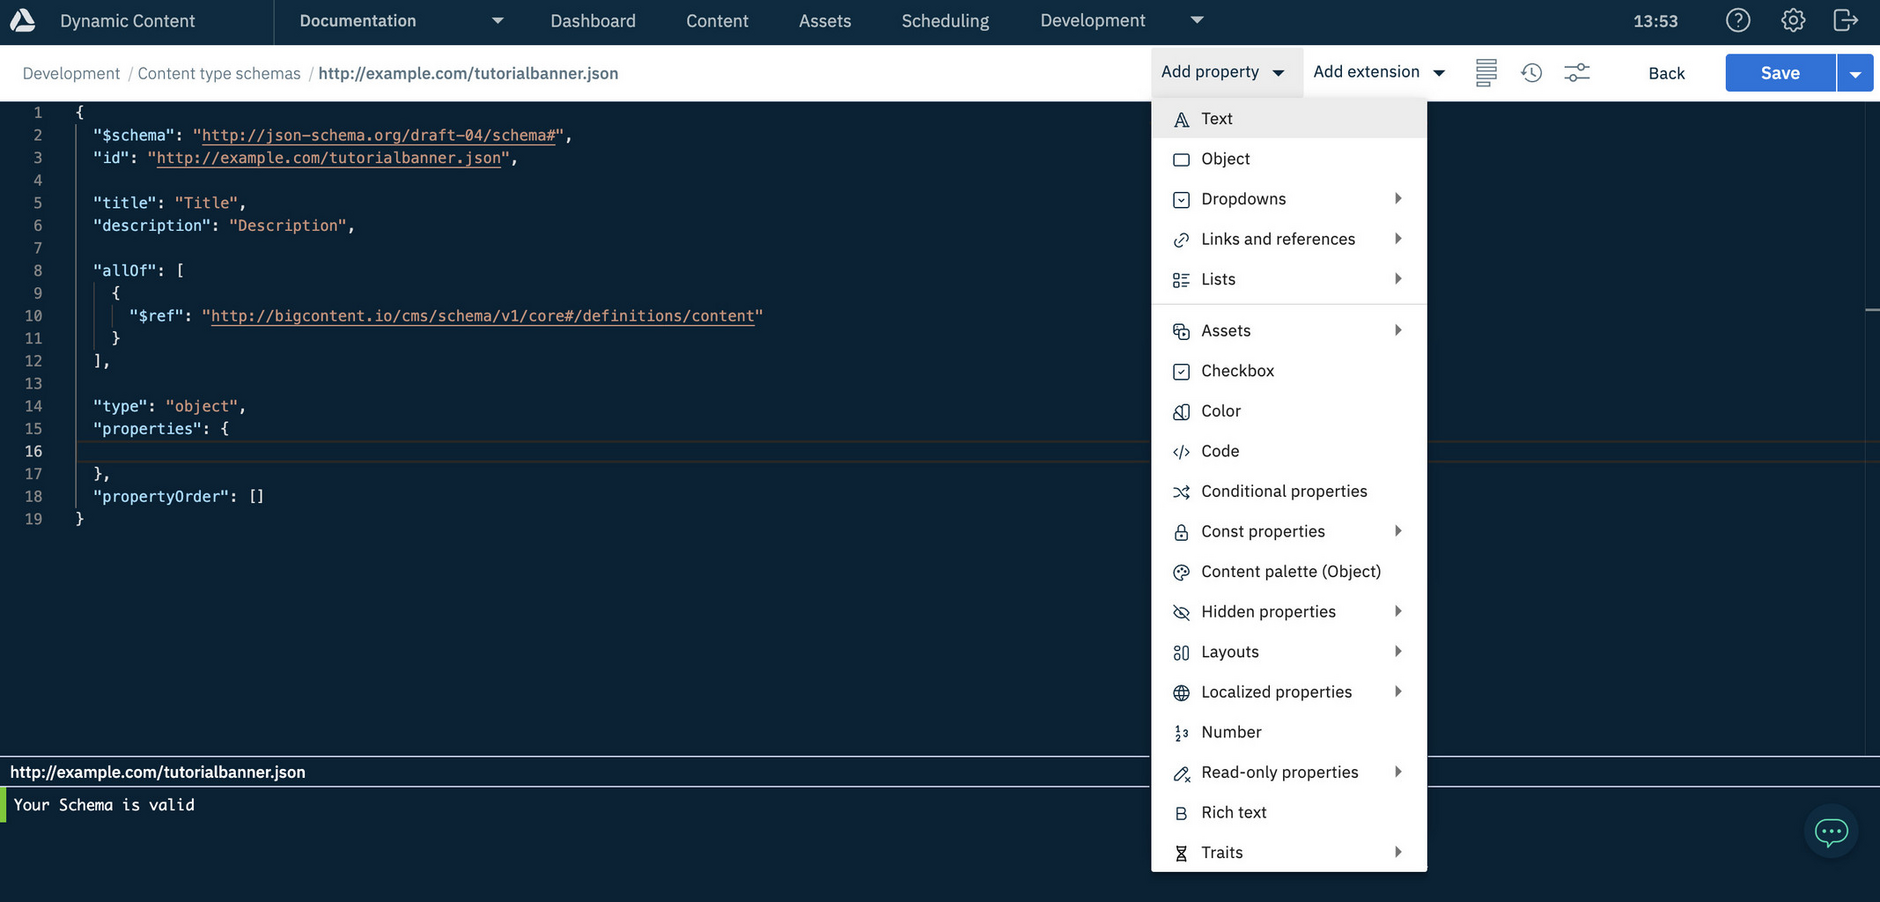Expand the Dropdowns submenu arrow
Image resolution: width=1880 pixels, height=902 pixels.
tap(1398, 199)
